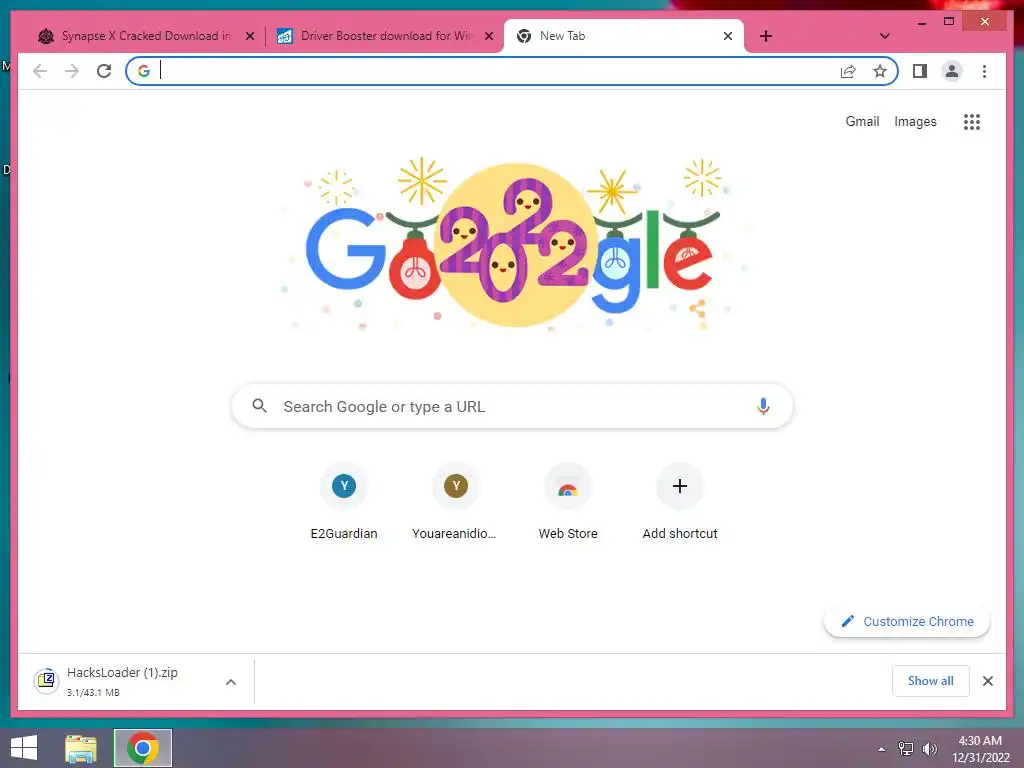Close the New Tab tab
The image size is (1024, 768).
pos(728,36)
